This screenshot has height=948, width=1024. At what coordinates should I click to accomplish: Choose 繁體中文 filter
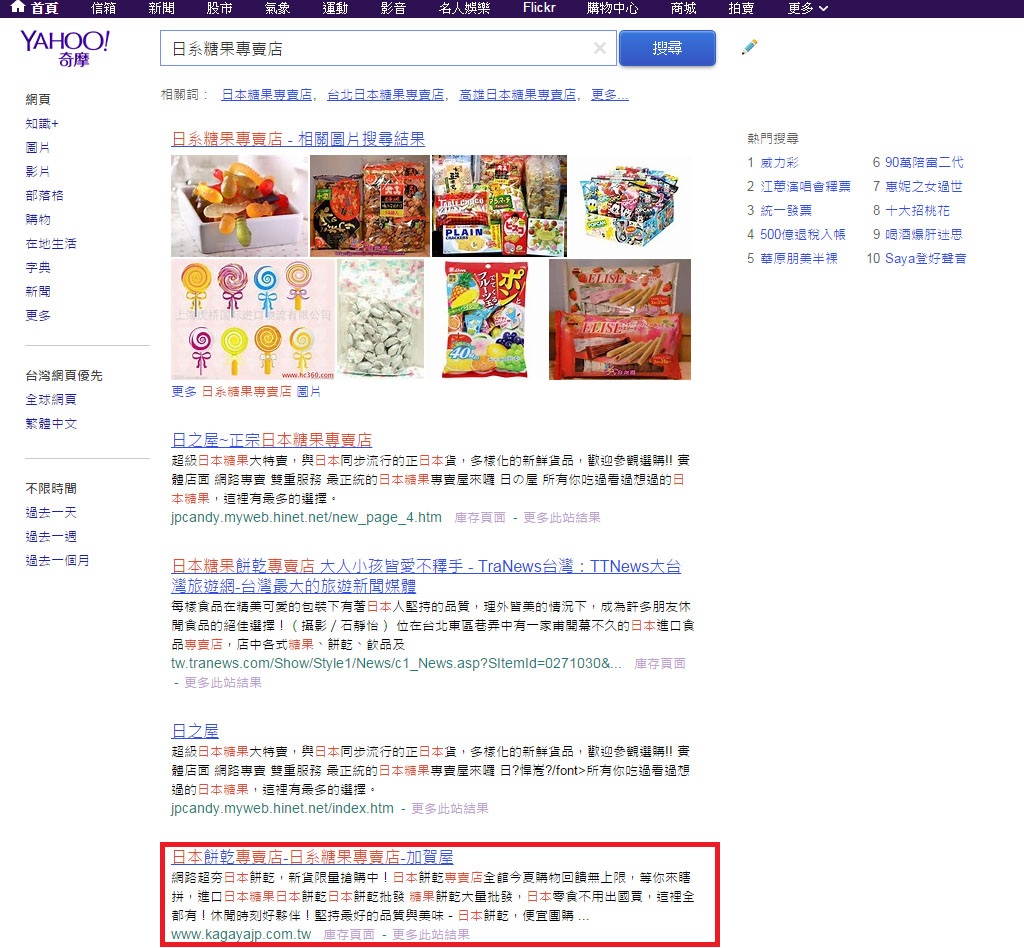tap(51, 424)
